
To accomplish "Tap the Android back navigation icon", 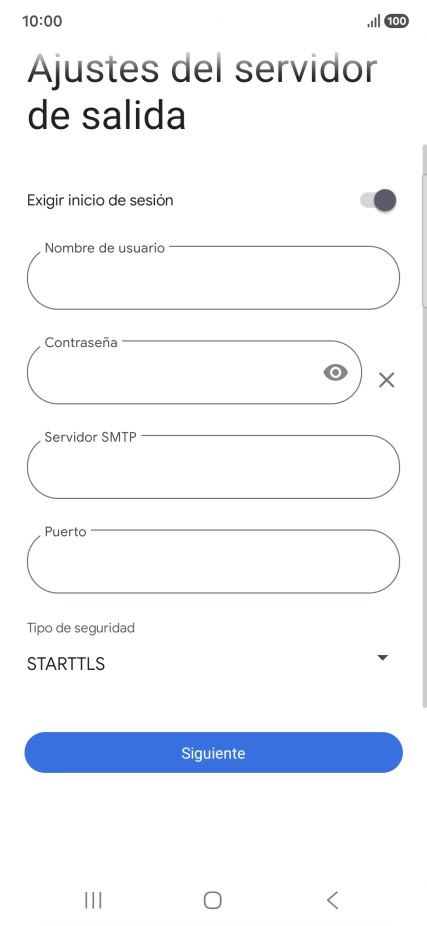I will [x=333, y=900].
